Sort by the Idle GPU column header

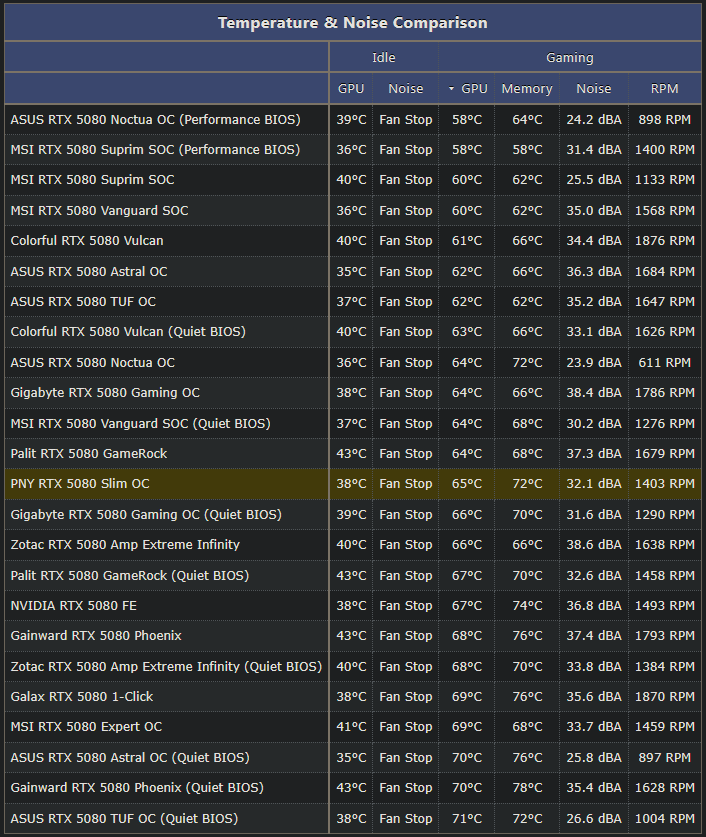(351, 89)
